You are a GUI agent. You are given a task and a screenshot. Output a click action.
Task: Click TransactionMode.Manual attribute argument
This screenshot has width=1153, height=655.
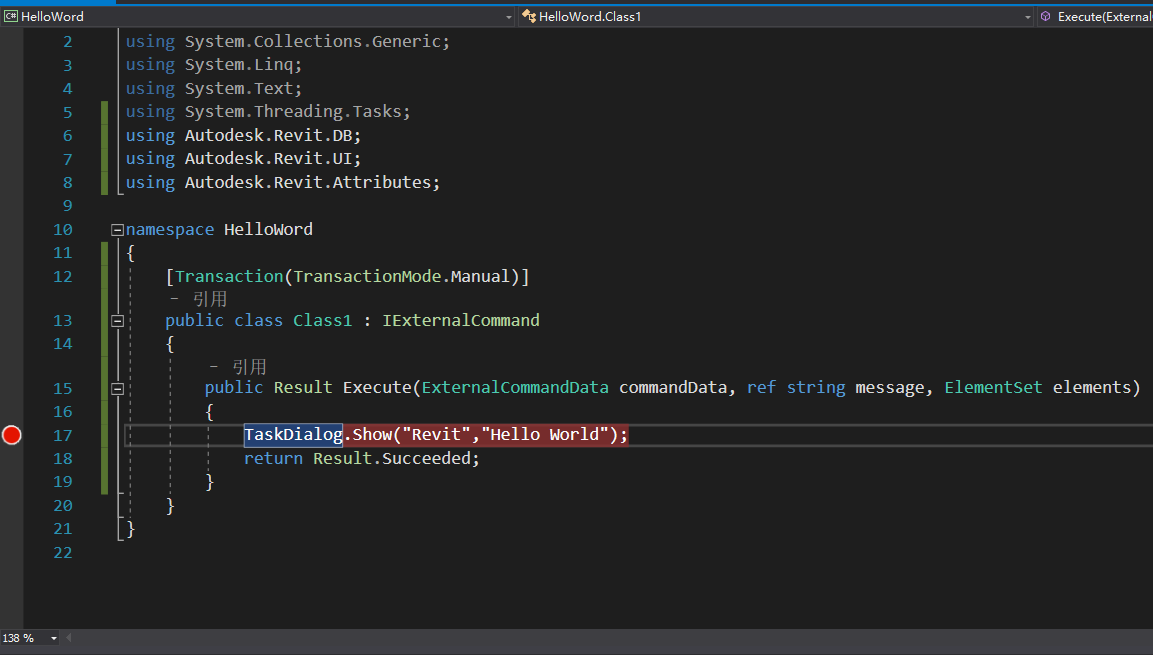tap(401, 276)
